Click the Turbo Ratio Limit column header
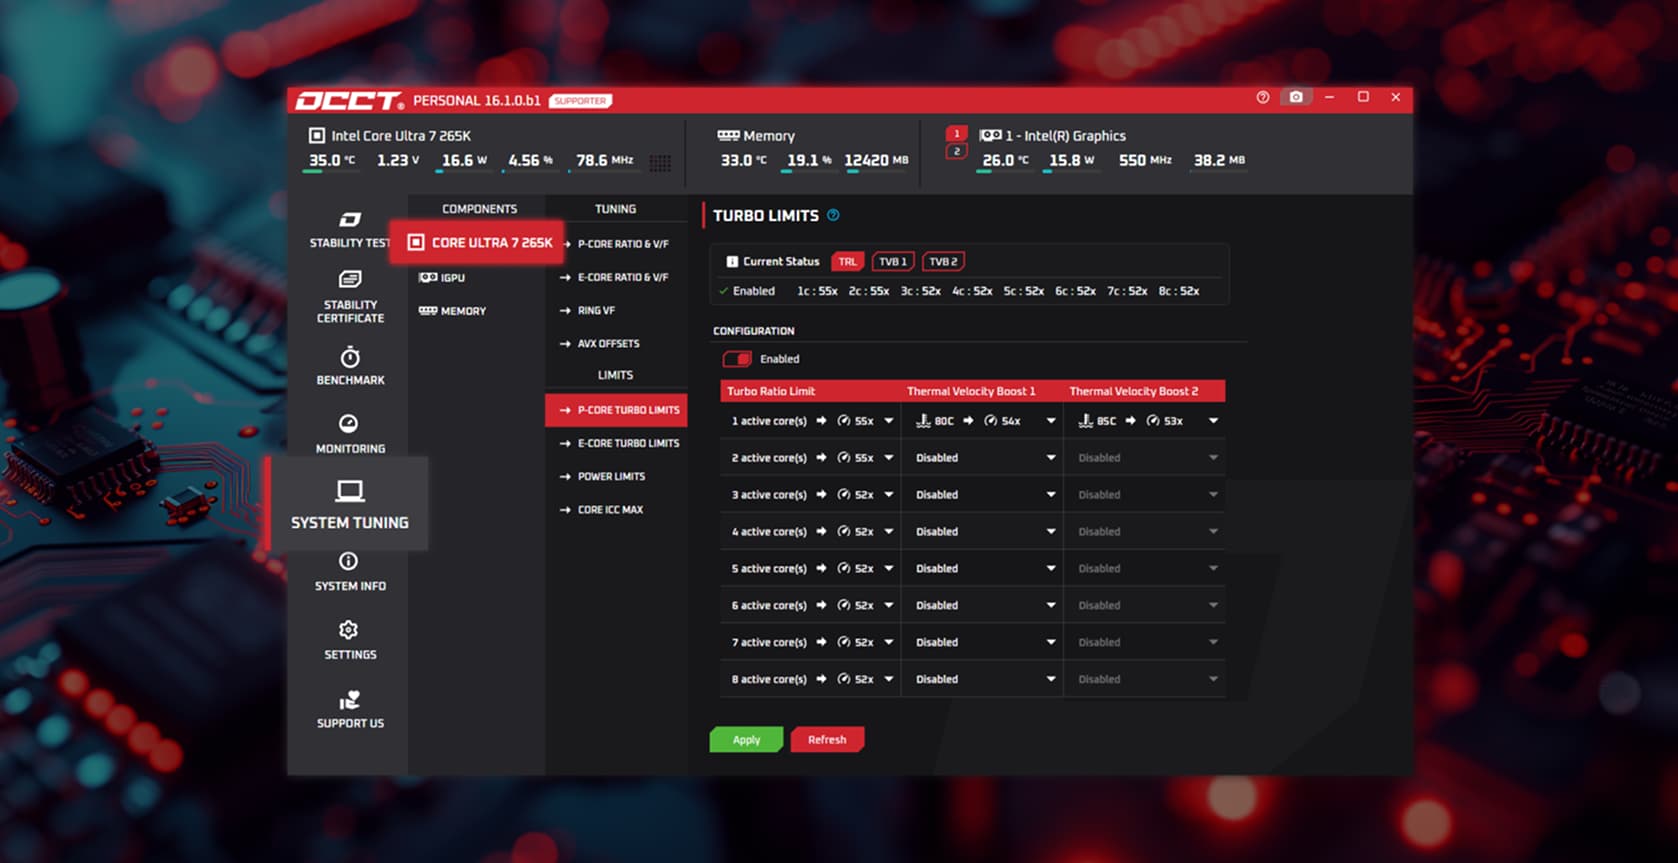Image resolution: width=1678 pixels, height=863 pixels. click(x=771, y=391)
